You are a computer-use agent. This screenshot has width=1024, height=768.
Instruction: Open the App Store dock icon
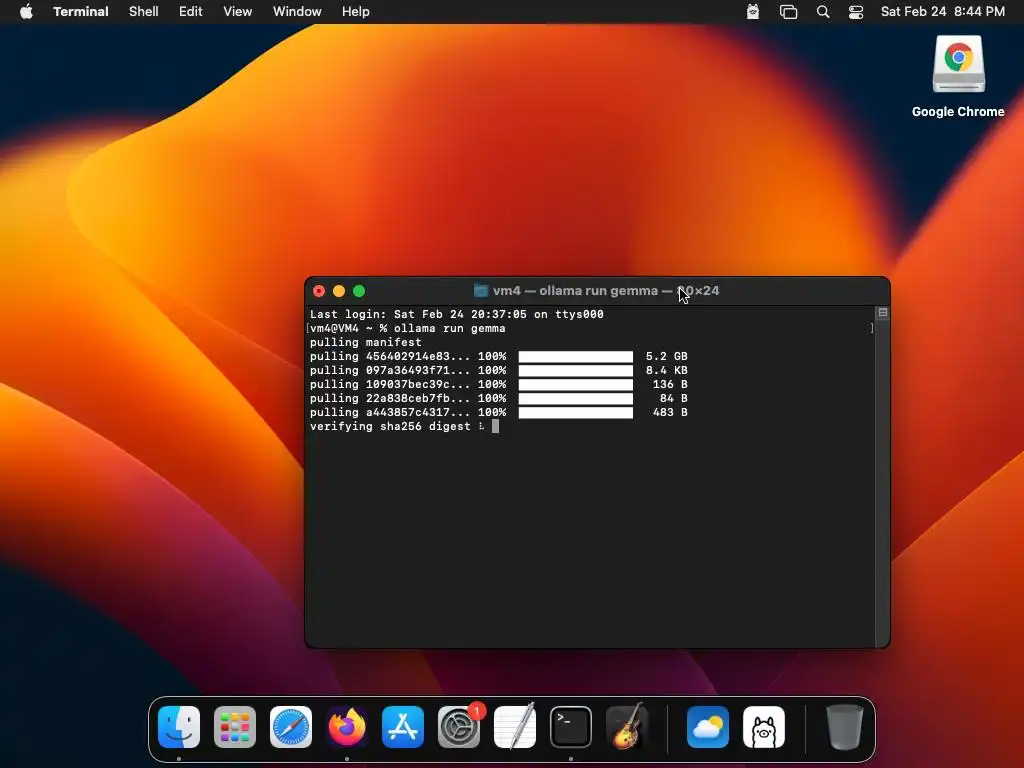[403, 727]
